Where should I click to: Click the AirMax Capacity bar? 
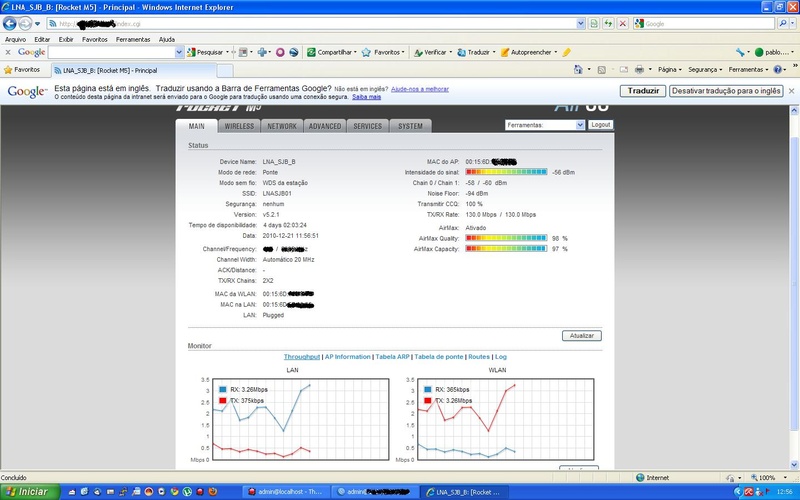[506, 248]
